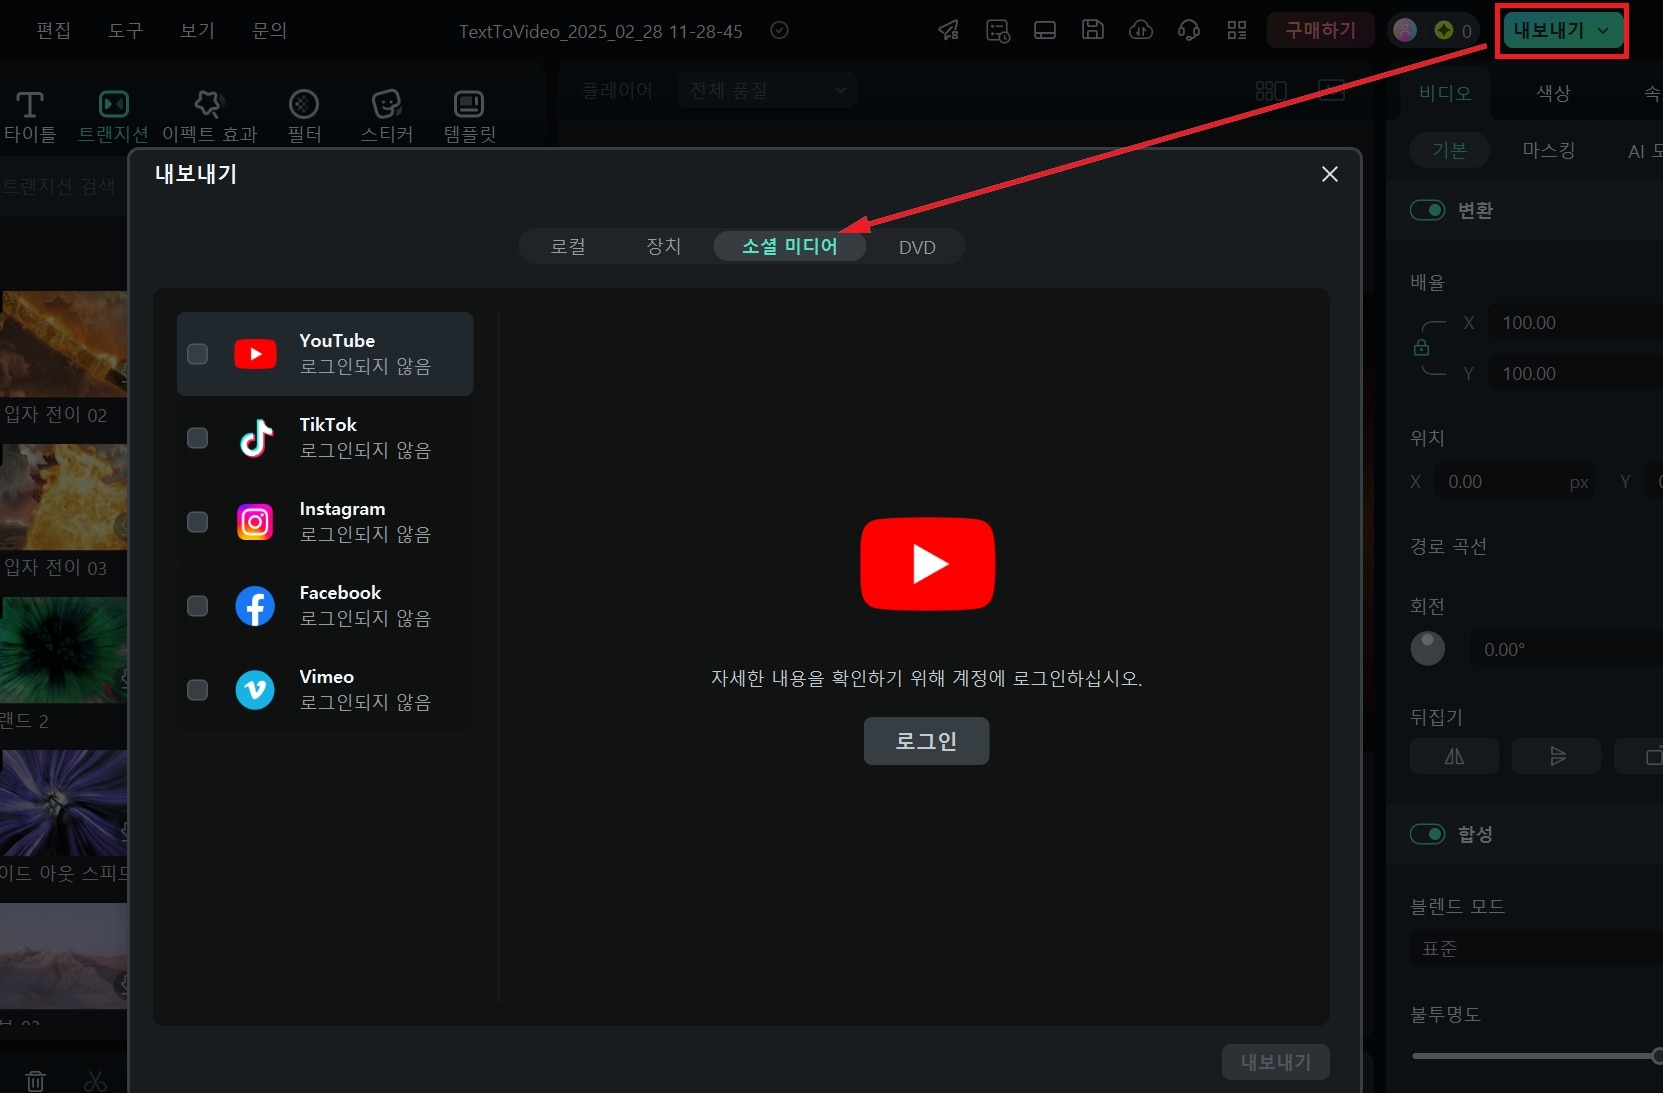Screen dimensions: 1663x1093
Task: Check the TikTok checkbox
Action: pos(198,438)
